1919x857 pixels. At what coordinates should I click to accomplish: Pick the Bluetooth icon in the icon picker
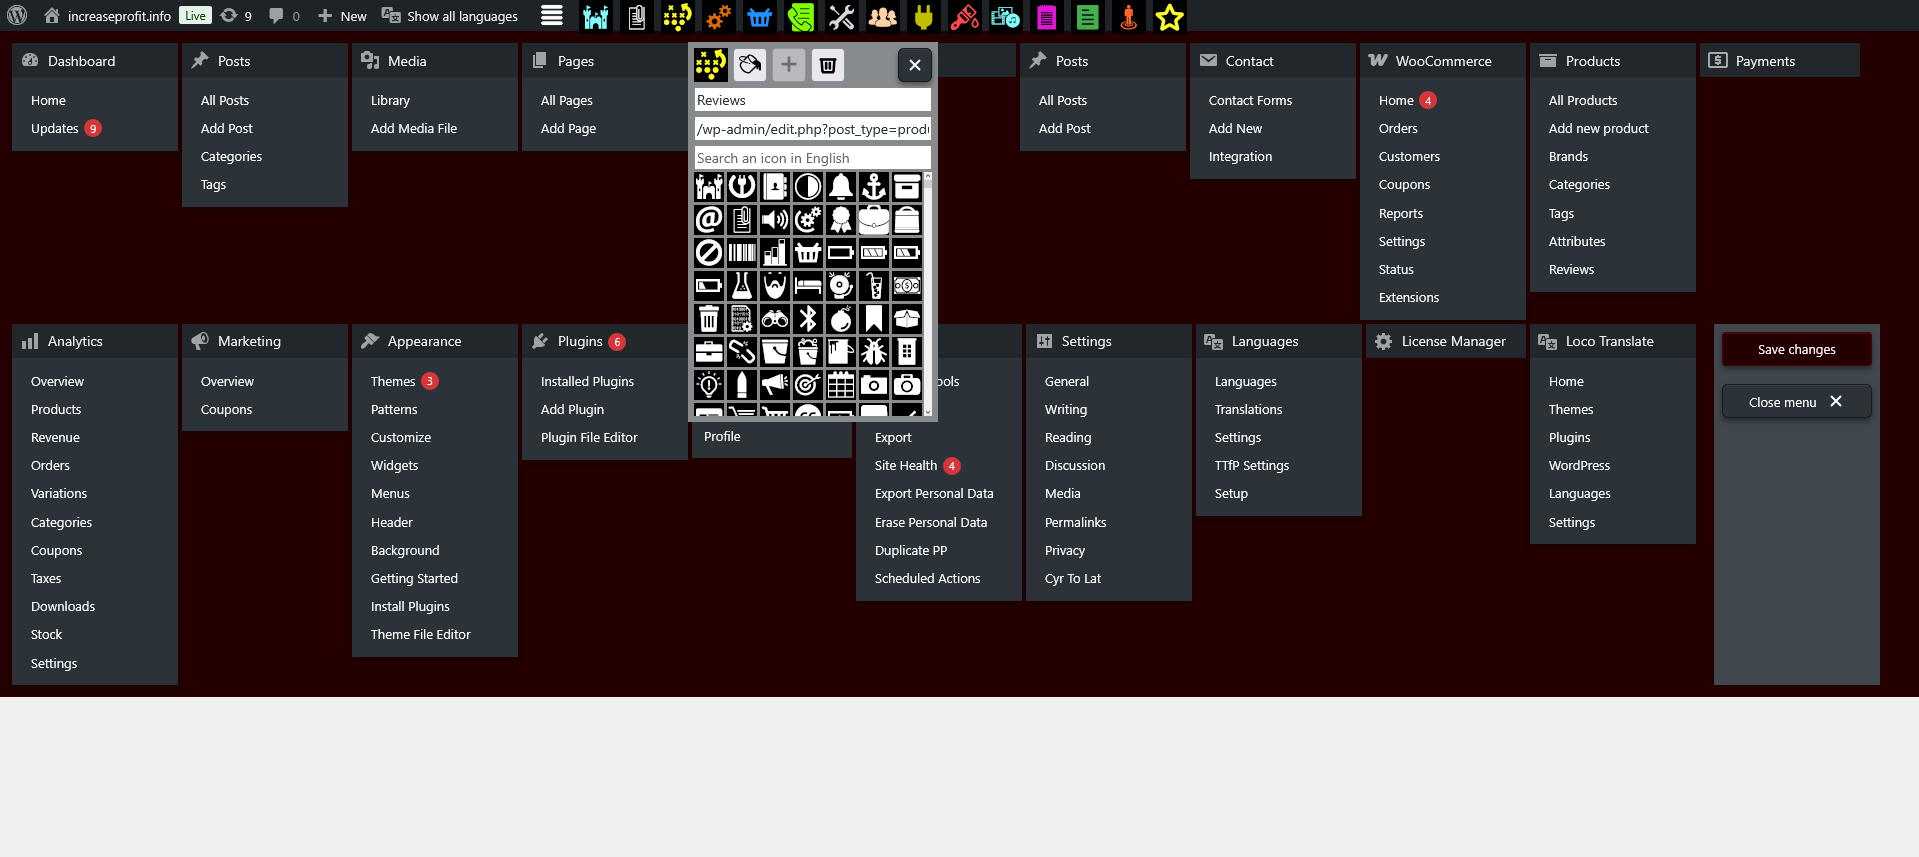[x=808, y=319]
